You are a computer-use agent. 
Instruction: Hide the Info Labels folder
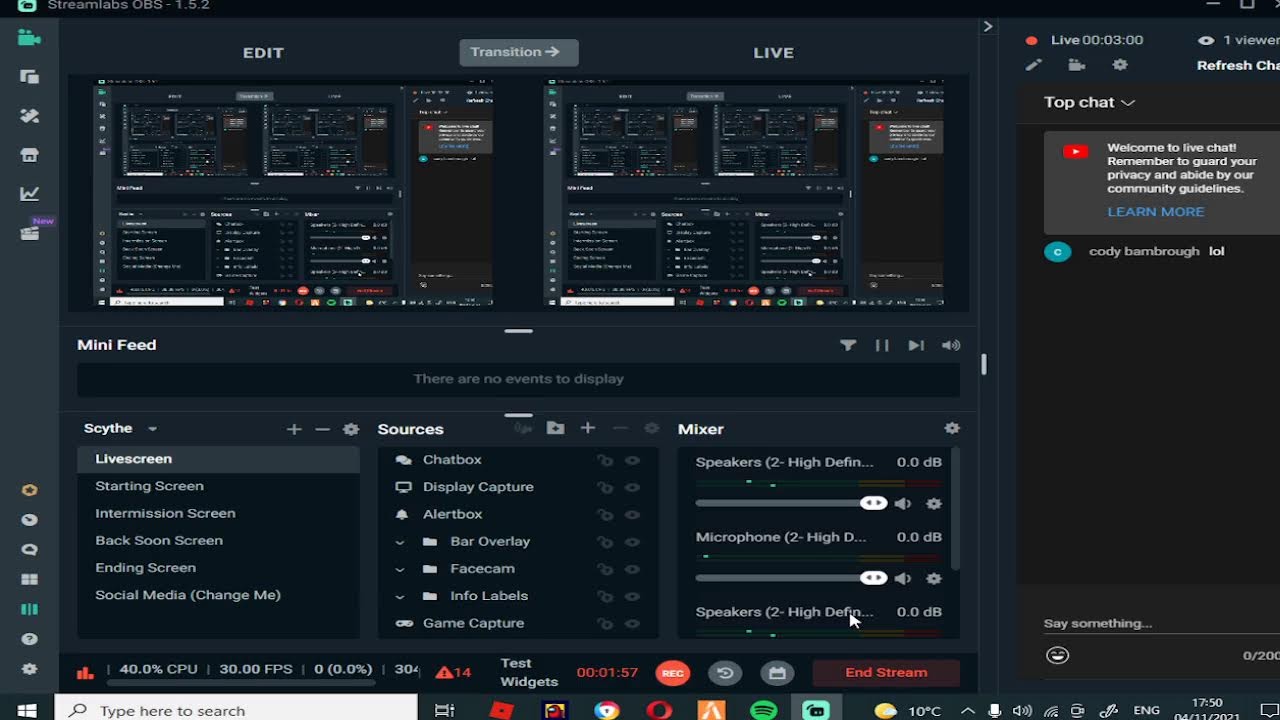(x=632, y=596)
